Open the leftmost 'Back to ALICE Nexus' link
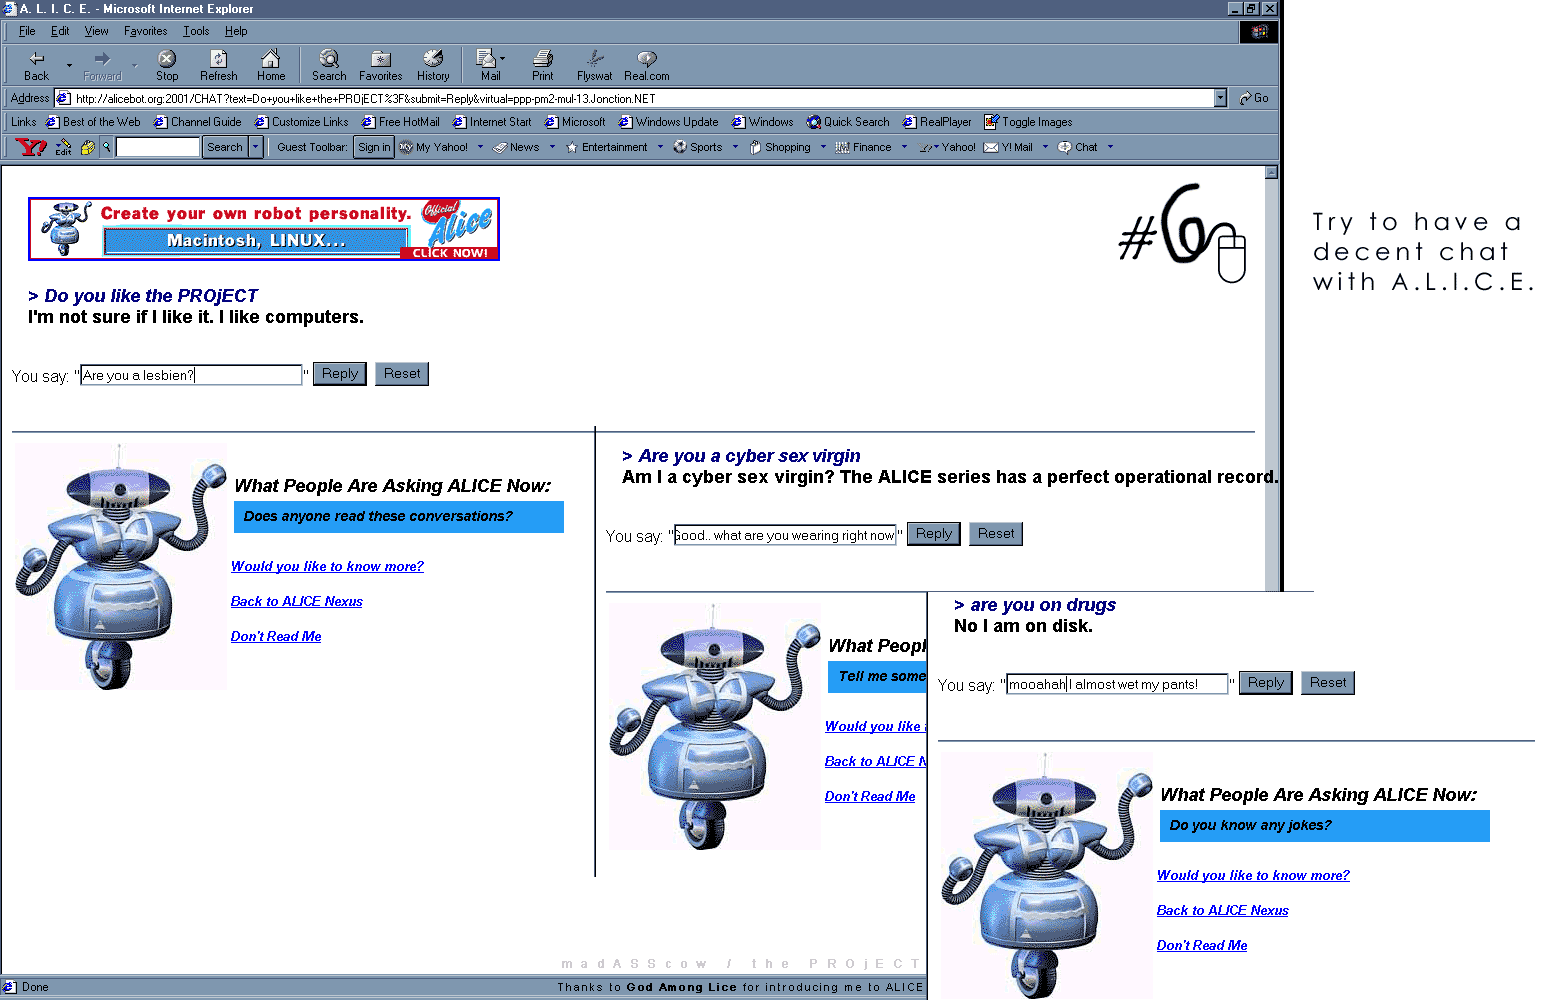This screenshot has width=1565, height=1000. pyautogui.click(x=296, y=601)
